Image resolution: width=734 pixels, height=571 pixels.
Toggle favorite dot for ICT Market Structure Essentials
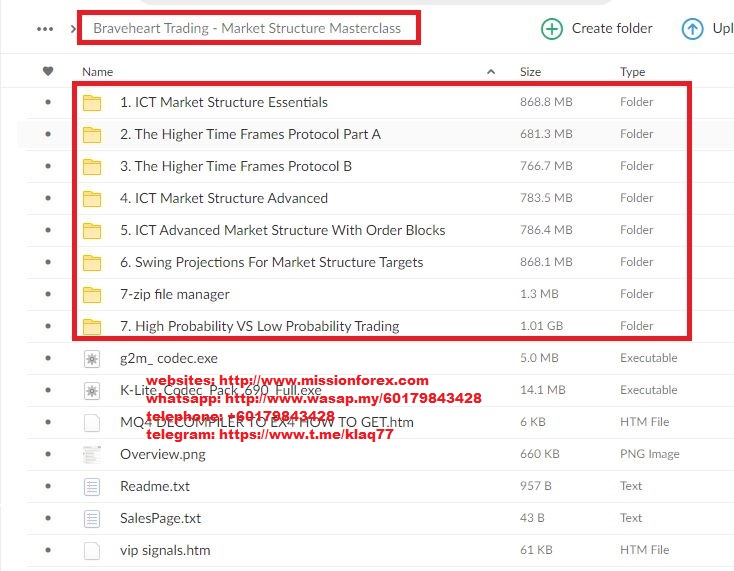[x=48, y=102]
